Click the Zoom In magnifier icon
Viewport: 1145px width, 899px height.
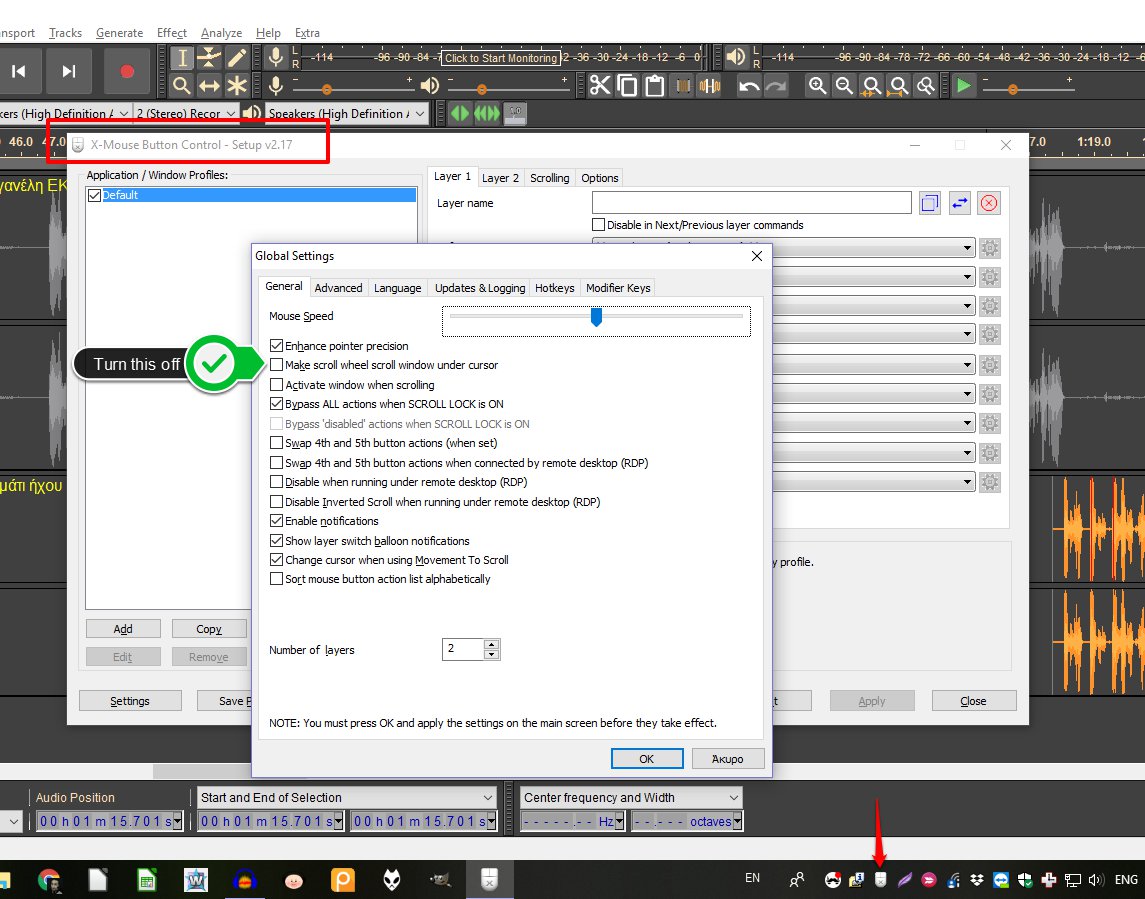pos(817,85)
